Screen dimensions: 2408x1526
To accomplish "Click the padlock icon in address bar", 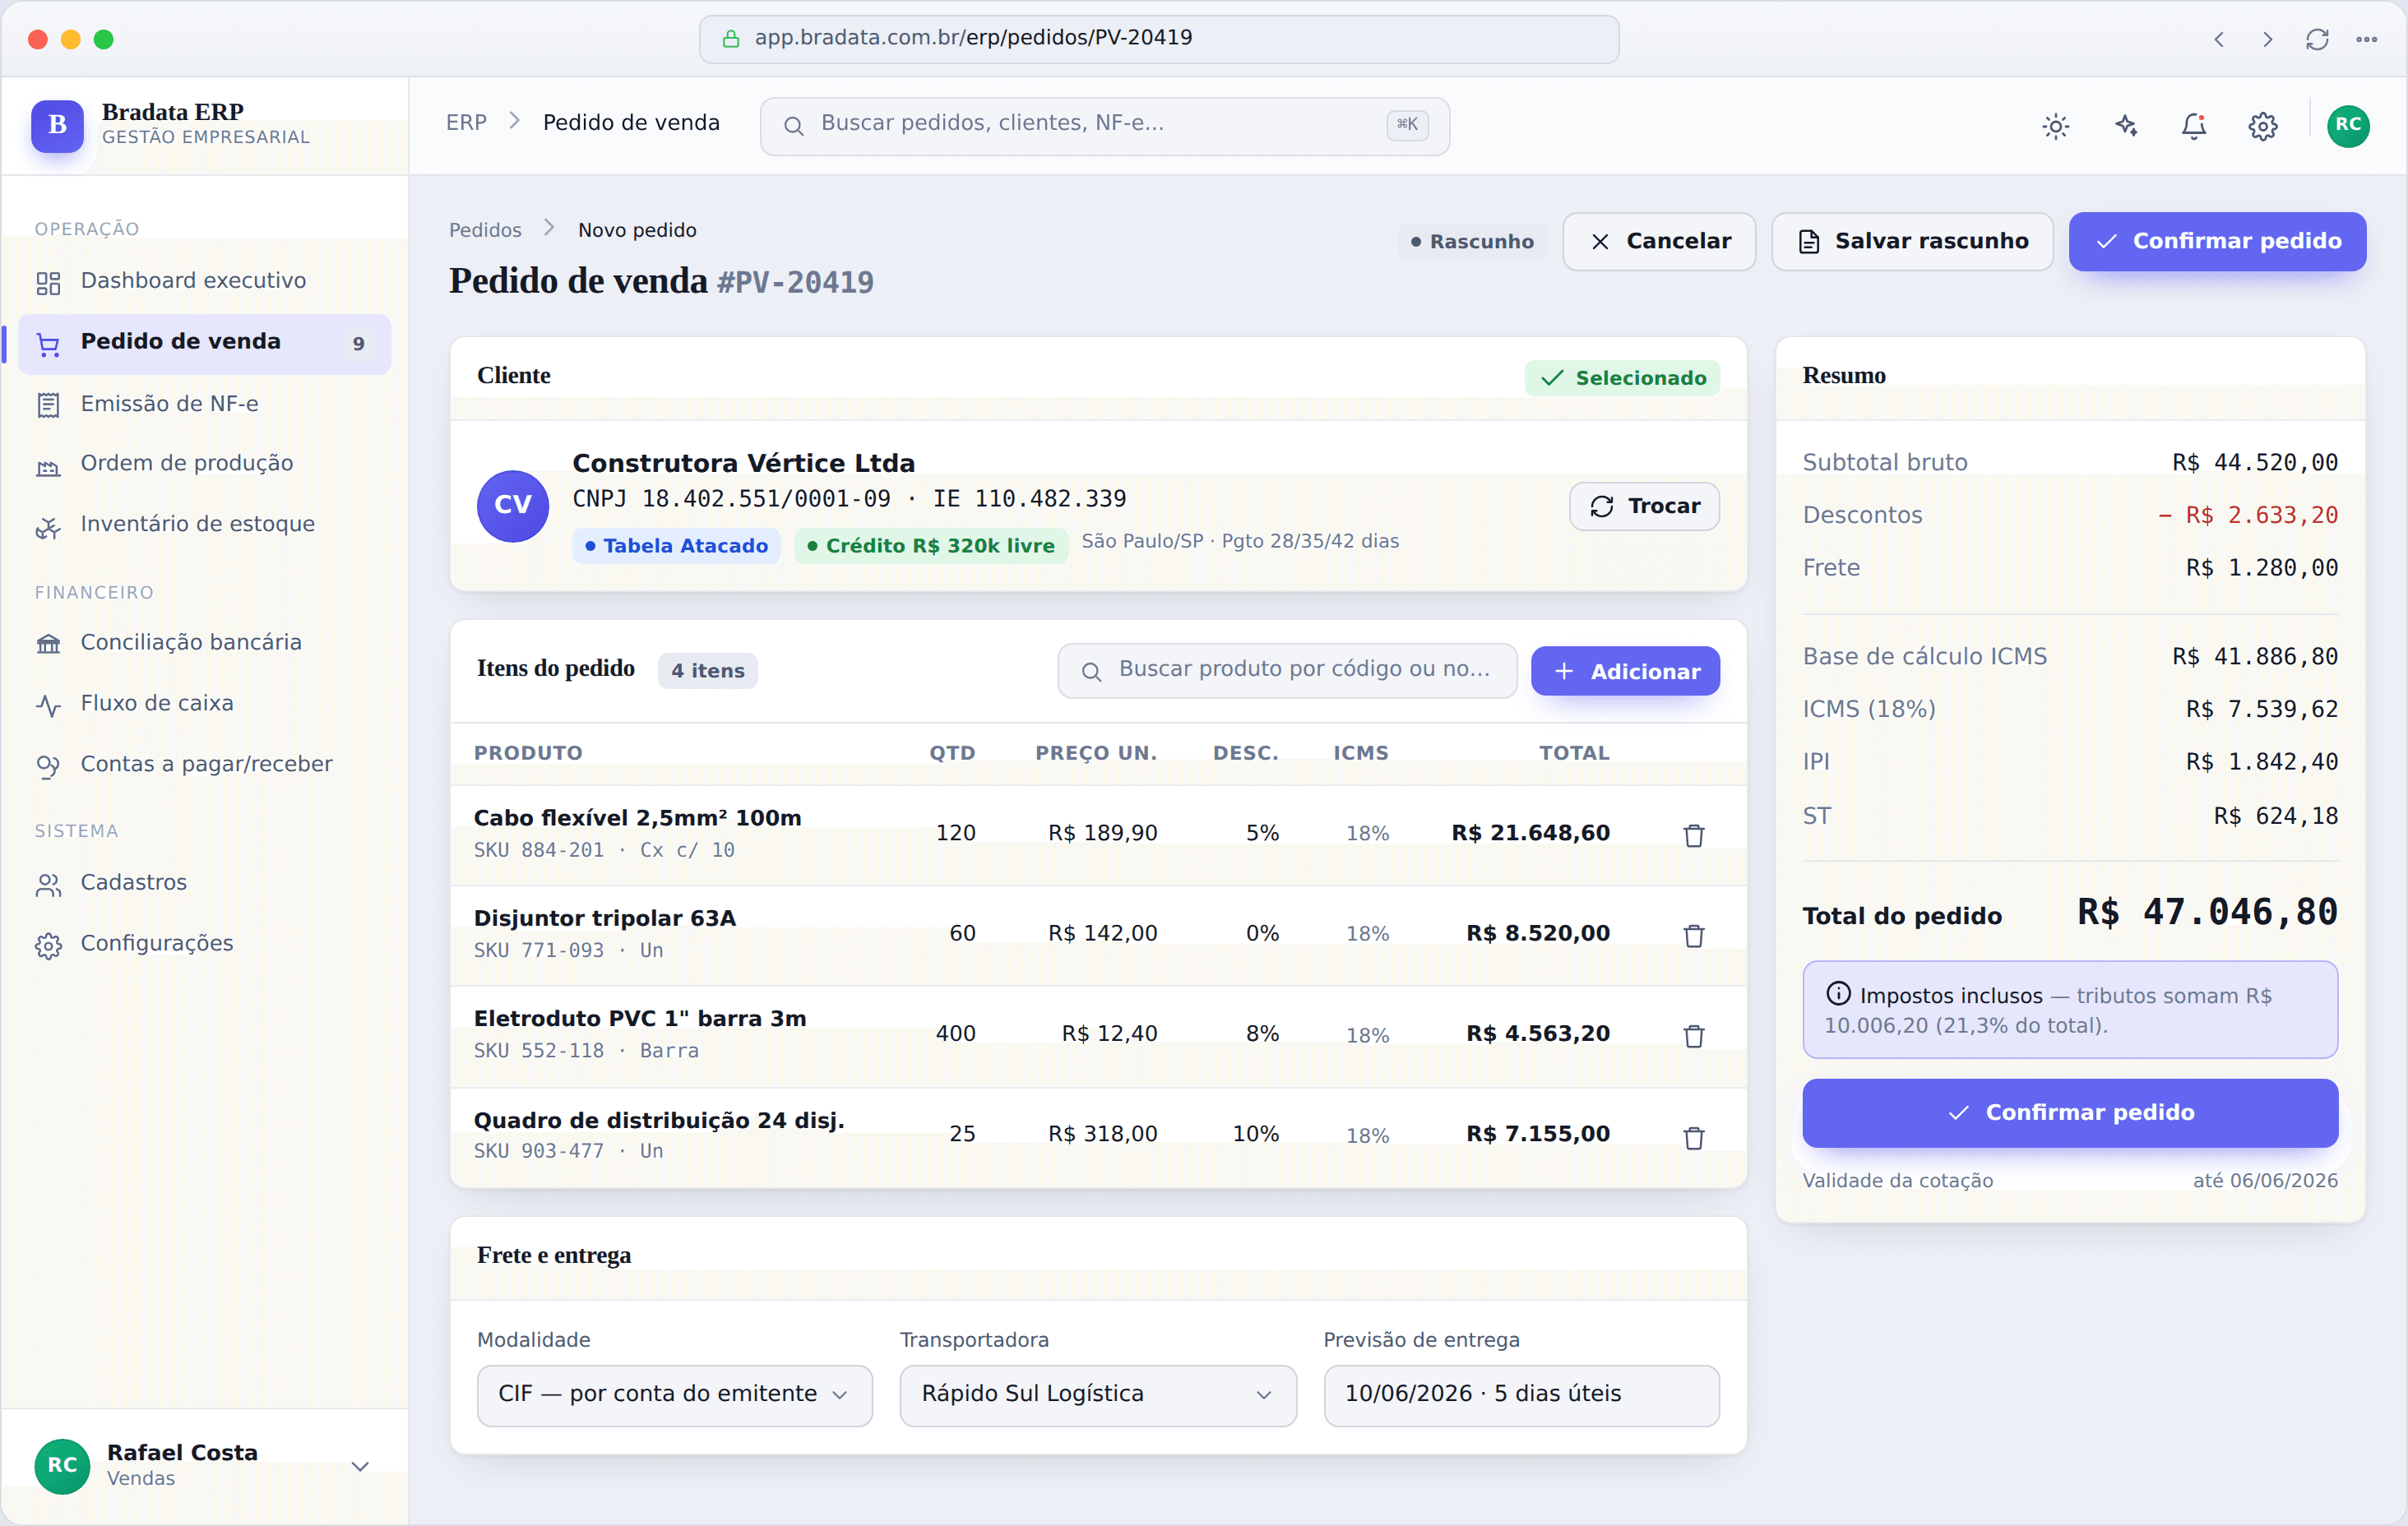I will pos(731,39).
